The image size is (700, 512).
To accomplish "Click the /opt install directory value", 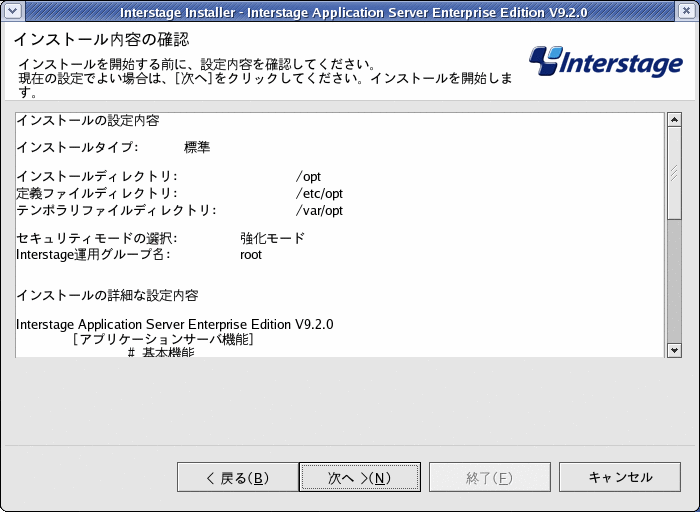I will [x=308, y=177].
